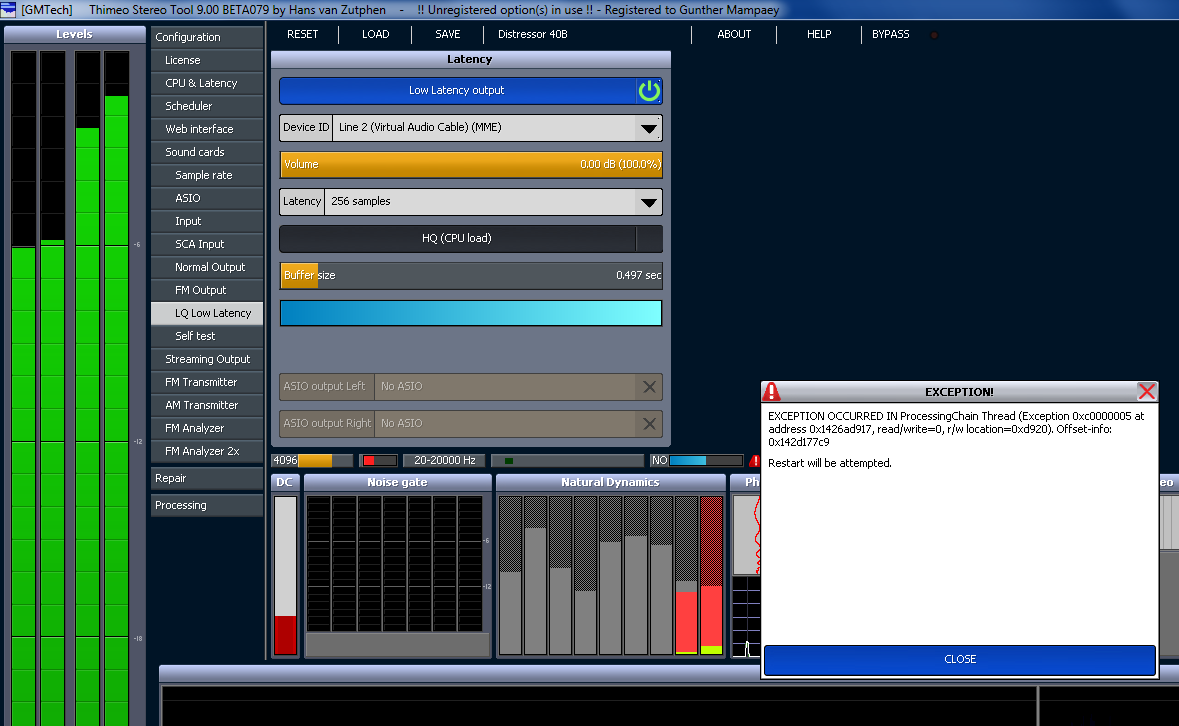Close EXCEPTION dialog with red X
Image resolution: width=1179 pixels, height=726 pixels.
1146,392
